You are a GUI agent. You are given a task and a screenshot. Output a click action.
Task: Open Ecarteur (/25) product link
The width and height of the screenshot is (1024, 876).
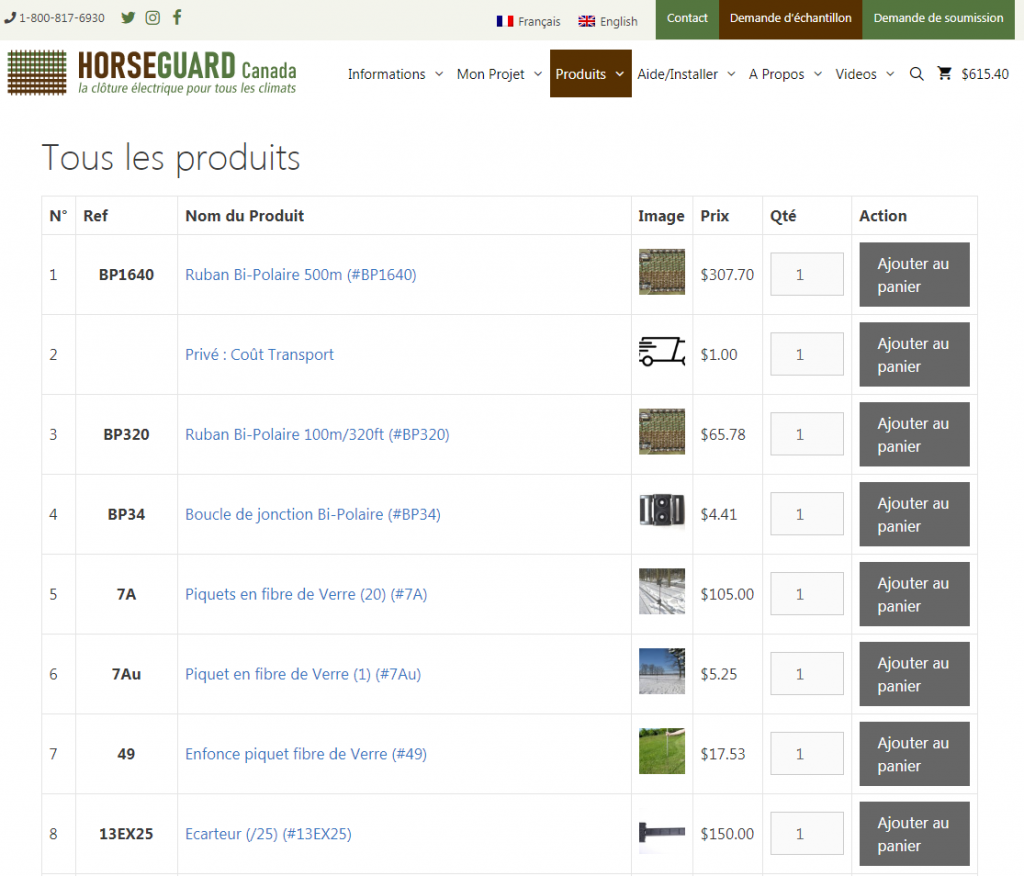[x=268, y=834]
